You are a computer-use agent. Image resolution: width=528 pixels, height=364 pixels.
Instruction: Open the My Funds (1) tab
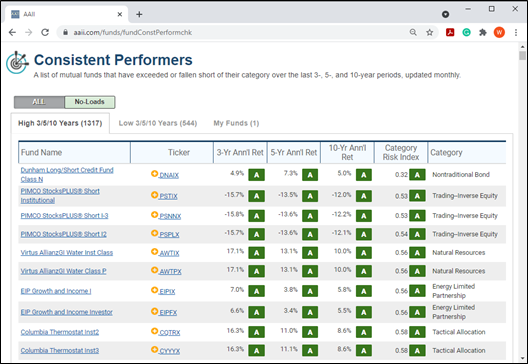236,123
